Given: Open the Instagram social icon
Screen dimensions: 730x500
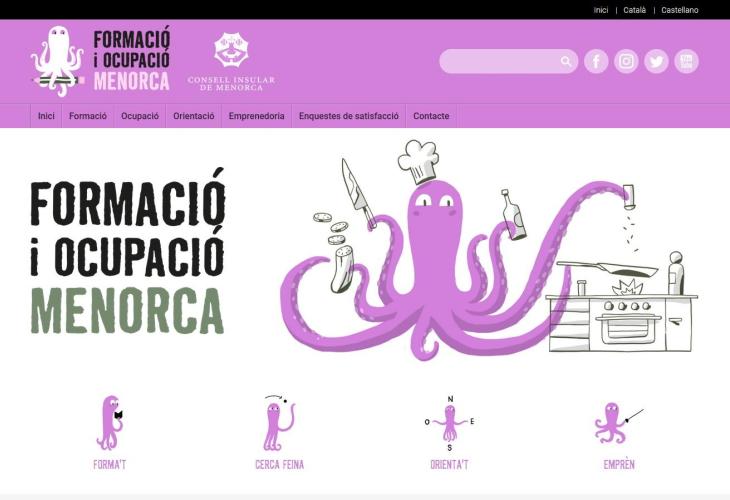Looking at the screenshot, I should pyautogui.click(x=626, y=61).
